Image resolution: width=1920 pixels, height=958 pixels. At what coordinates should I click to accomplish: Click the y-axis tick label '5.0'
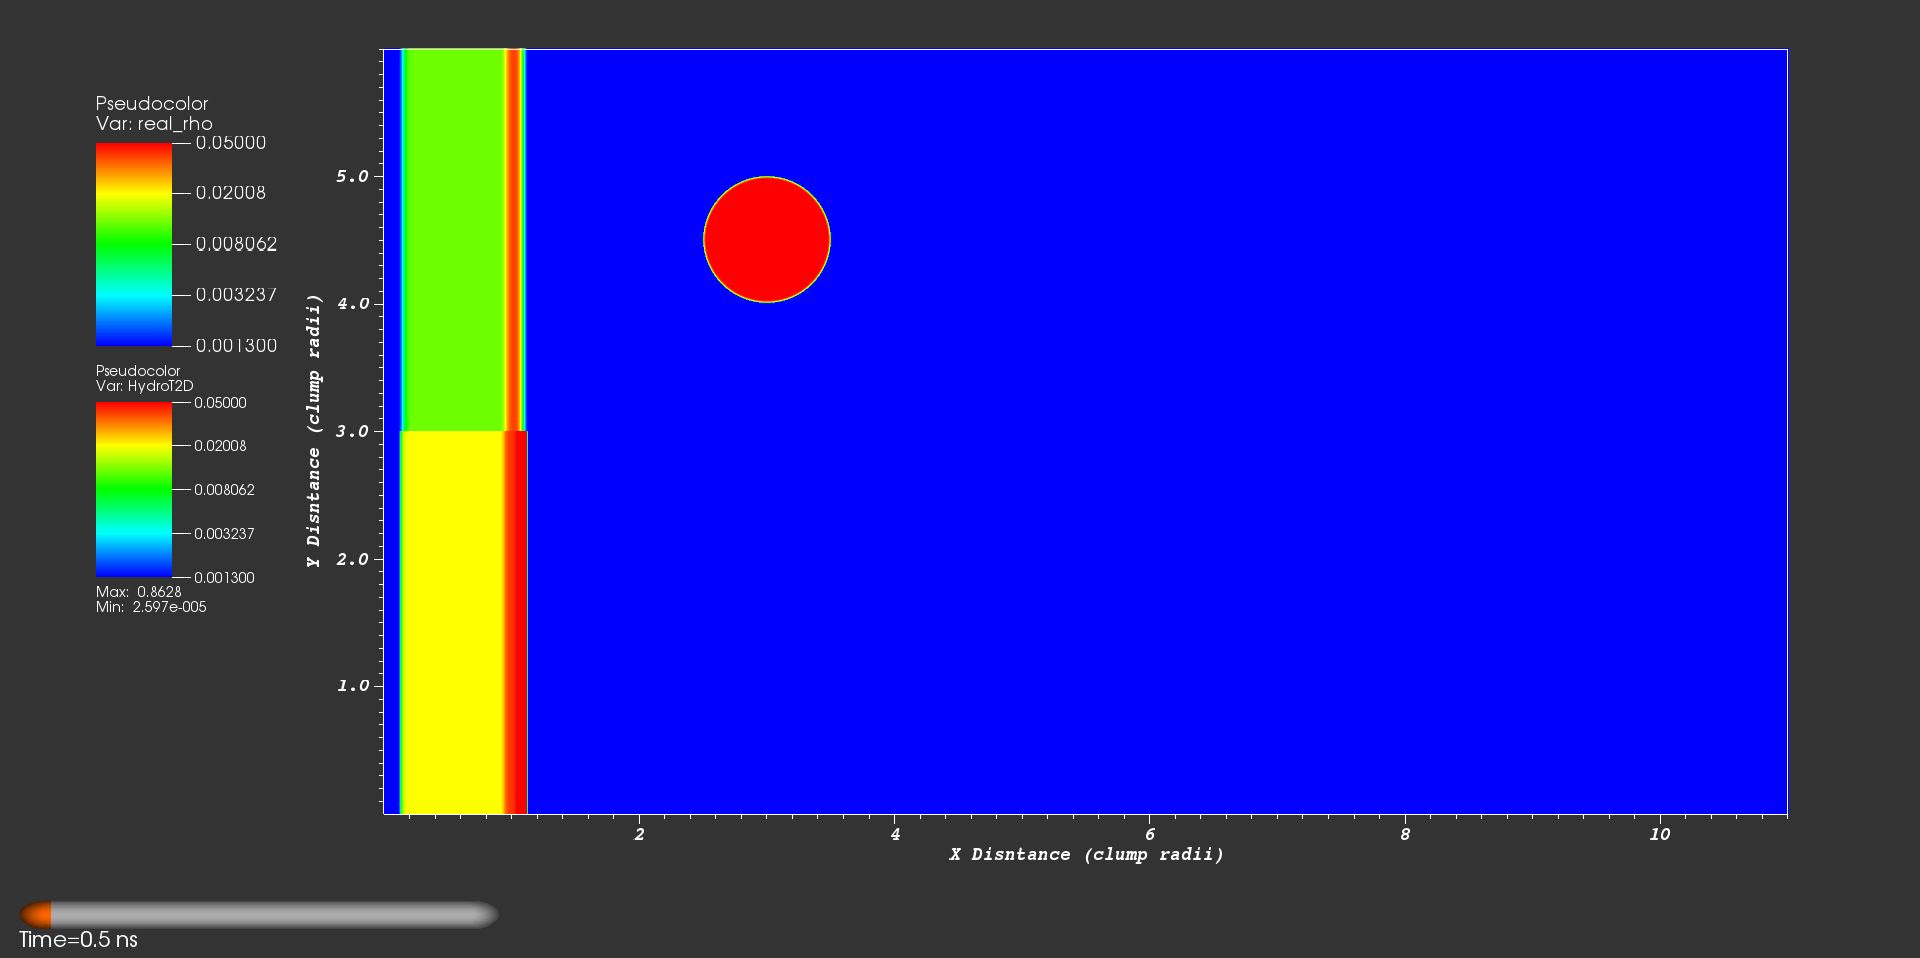352,176
